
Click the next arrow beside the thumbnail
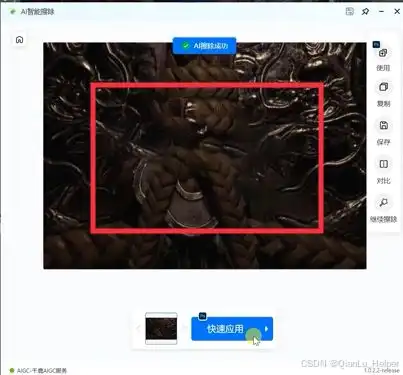click(x=184, y=328)
